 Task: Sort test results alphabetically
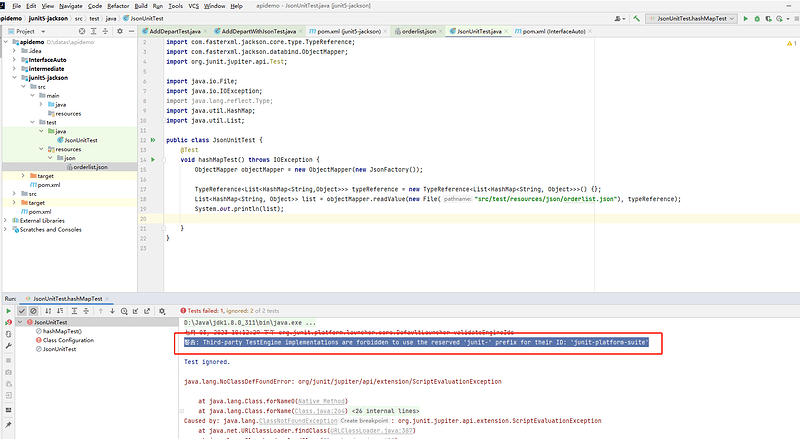coord(48,311)
